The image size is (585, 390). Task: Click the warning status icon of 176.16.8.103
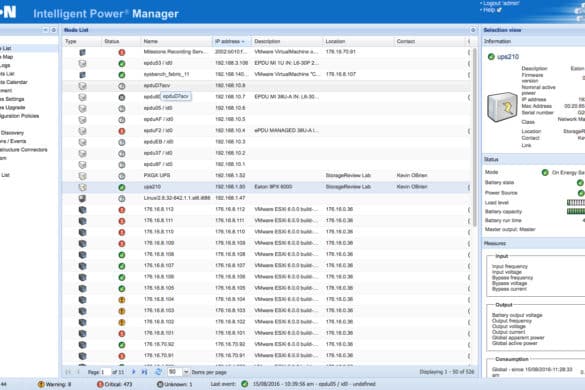click(122, 311)
